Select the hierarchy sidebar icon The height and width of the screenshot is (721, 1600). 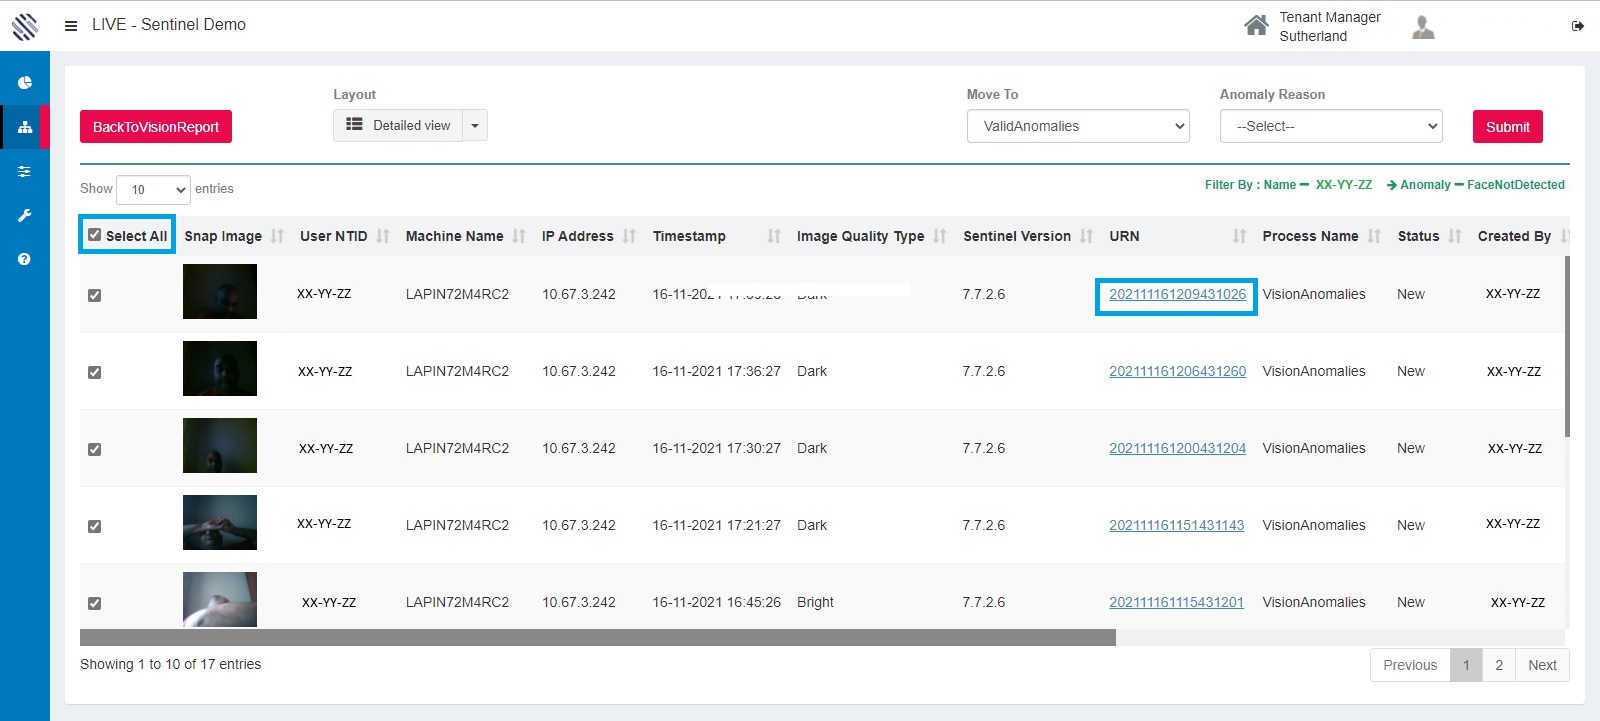25,127
